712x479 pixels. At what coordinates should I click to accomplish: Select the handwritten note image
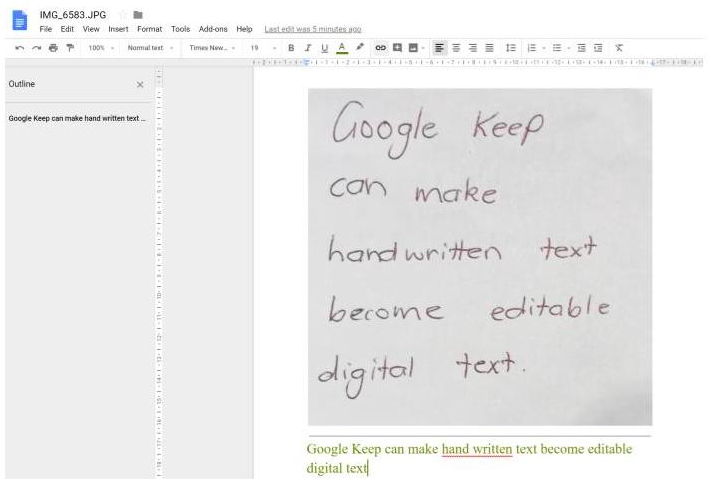pos(480,257)
